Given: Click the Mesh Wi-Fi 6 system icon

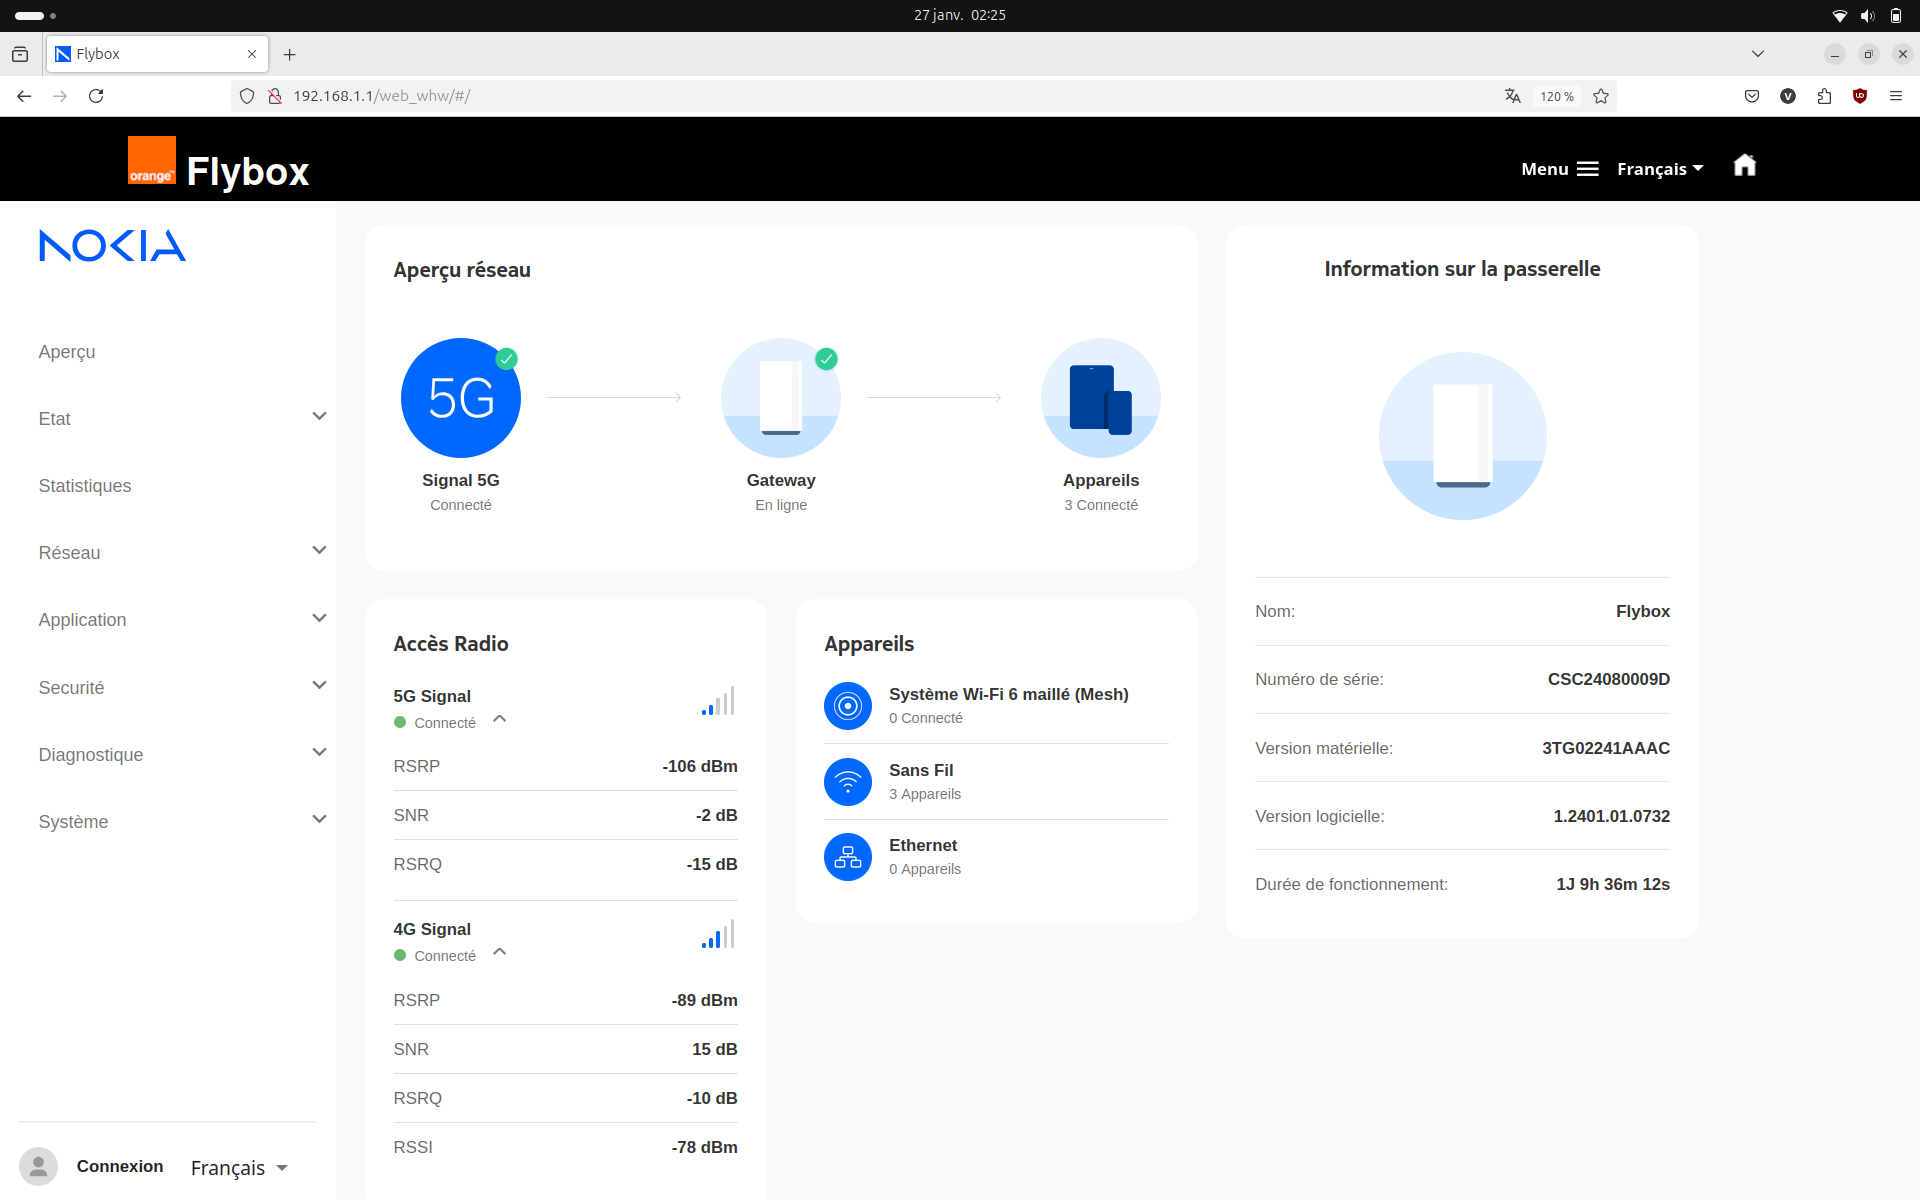Looking at the screenshot, I should [x=848, y=706].
